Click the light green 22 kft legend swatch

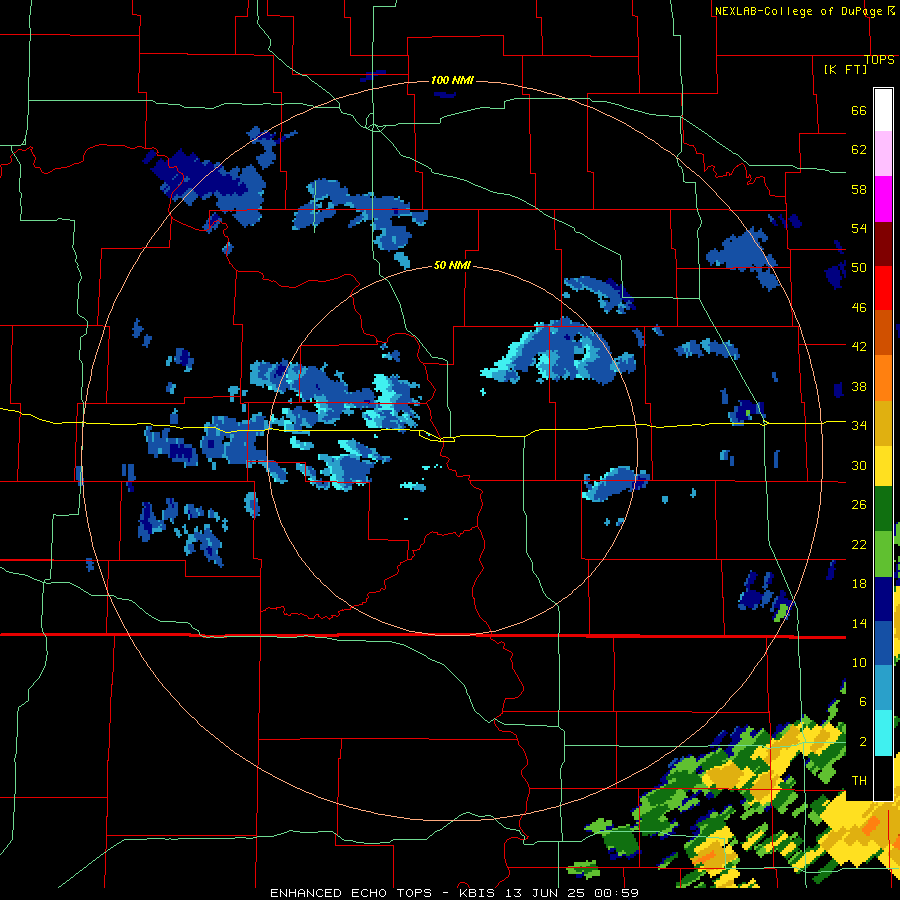click(883, 554)
